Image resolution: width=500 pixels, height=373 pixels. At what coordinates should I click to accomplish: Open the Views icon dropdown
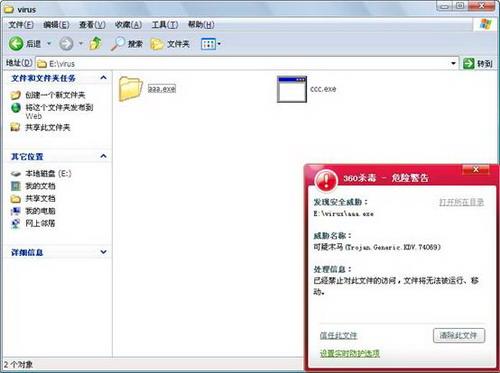[211, 44]
